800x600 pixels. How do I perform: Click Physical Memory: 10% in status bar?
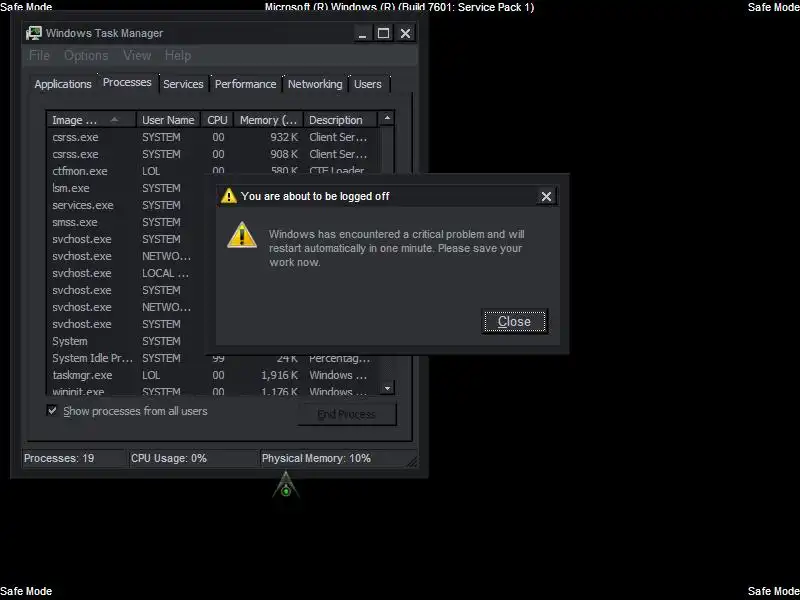(316, 458)
